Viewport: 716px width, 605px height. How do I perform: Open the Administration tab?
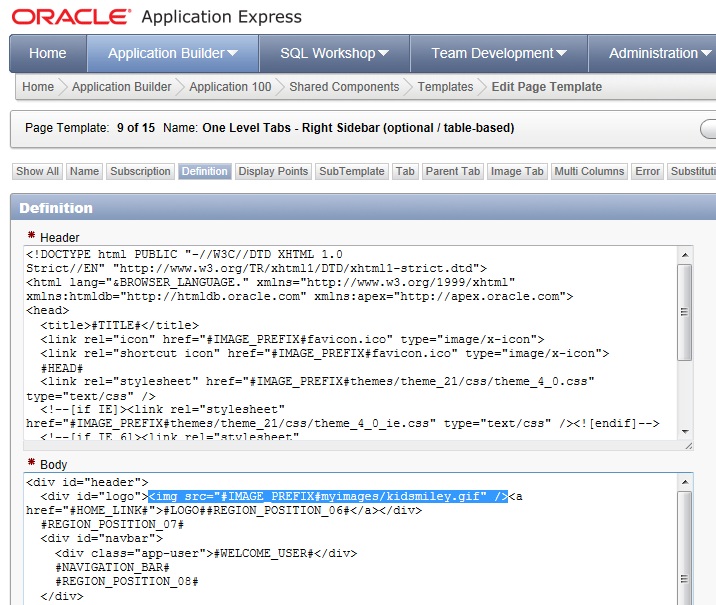tap(653, 53)
